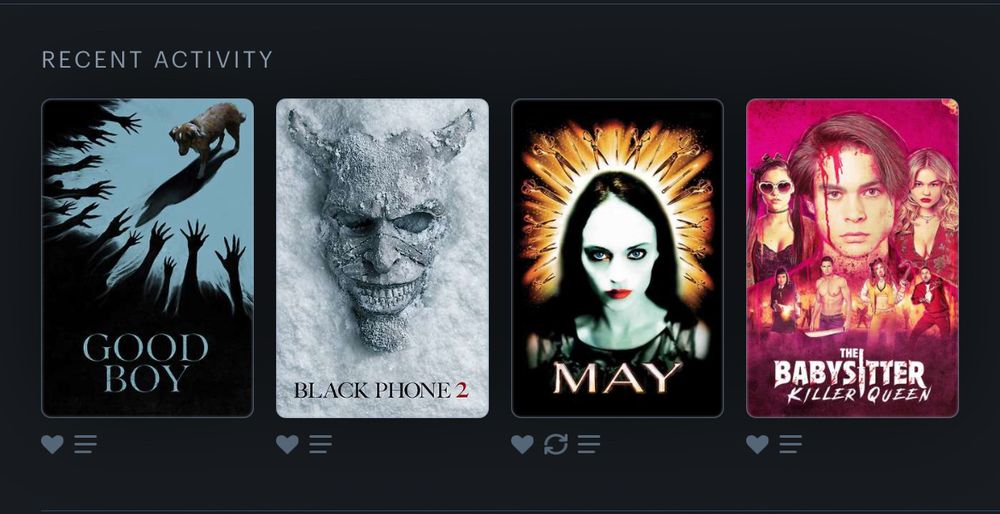This screenshot has width=1000, height=514.
Task: Open the review lines icon under Black Phone 2
Action: pyautogui.click(x=320, y=444)
